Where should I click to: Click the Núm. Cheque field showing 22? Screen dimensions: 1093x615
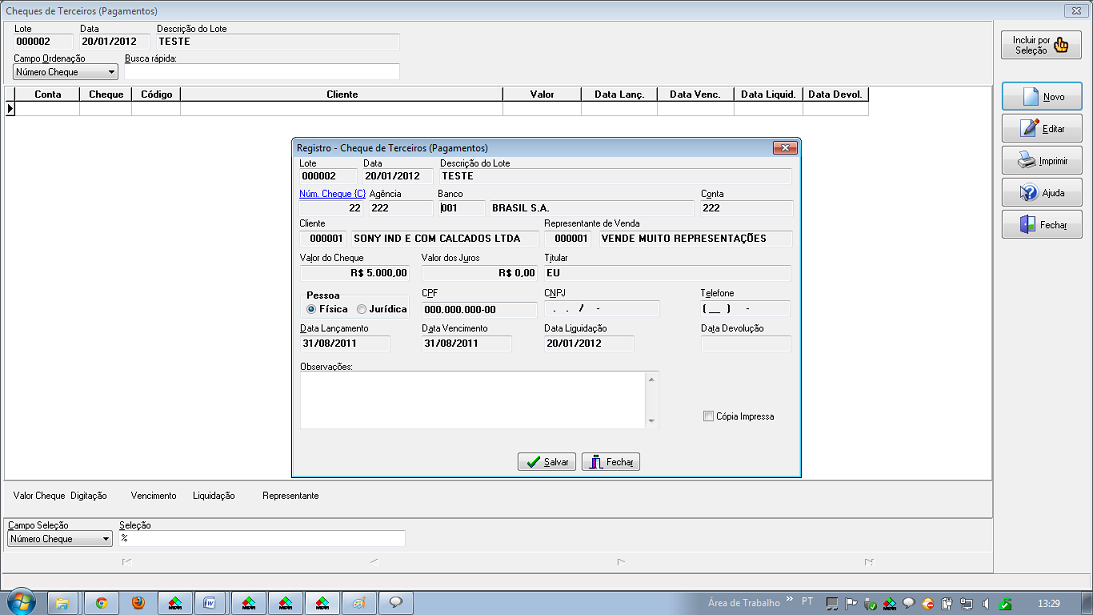click(x=331, y=208)
